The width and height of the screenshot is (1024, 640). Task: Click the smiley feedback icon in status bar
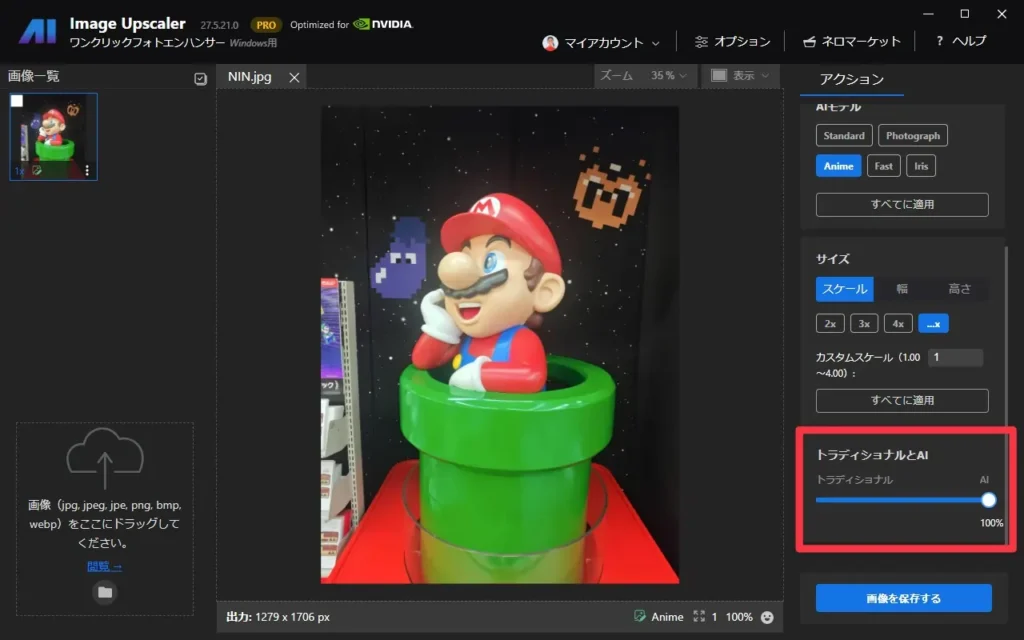pyautogui.click(x=768, y=617)
